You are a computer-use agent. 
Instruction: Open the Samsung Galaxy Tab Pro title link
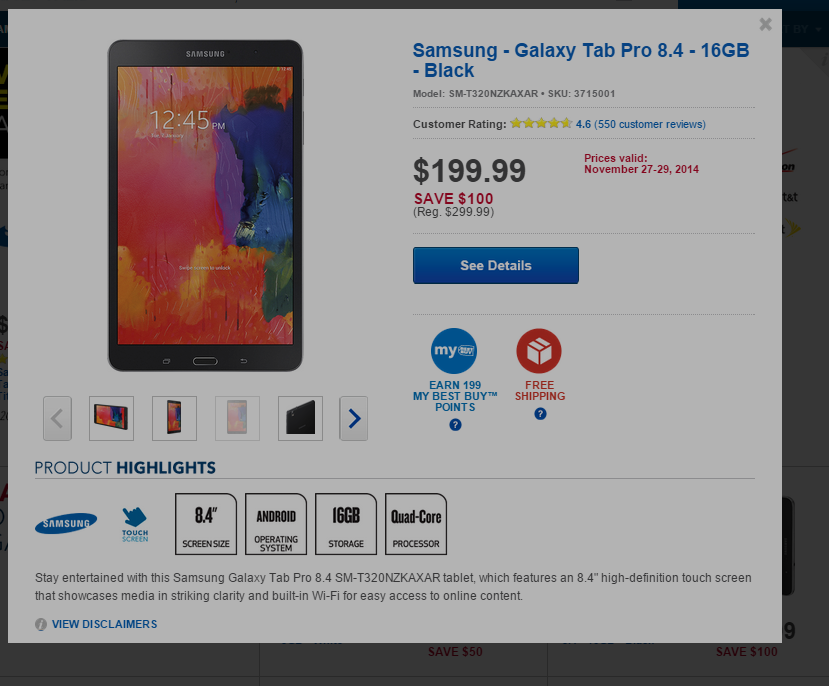click(x=581, y=61)
